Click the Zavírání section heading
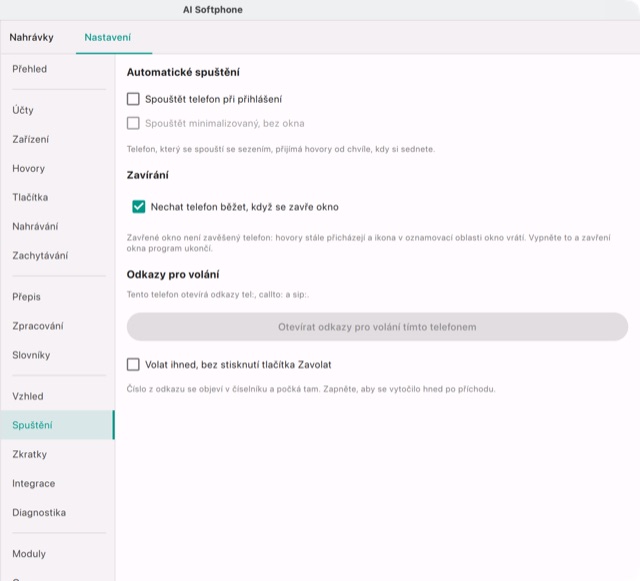 147,175
